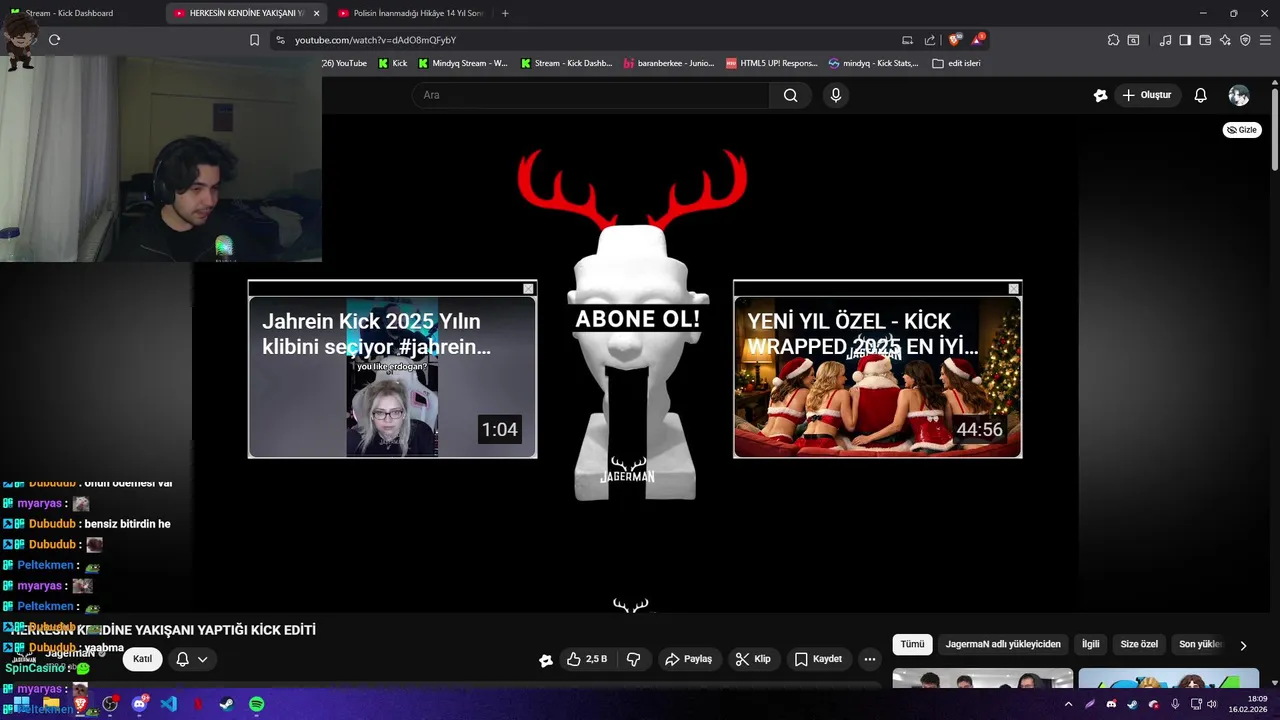Click the YouTube search magnifier button
1280x720 pixels.
click(790, 95)
